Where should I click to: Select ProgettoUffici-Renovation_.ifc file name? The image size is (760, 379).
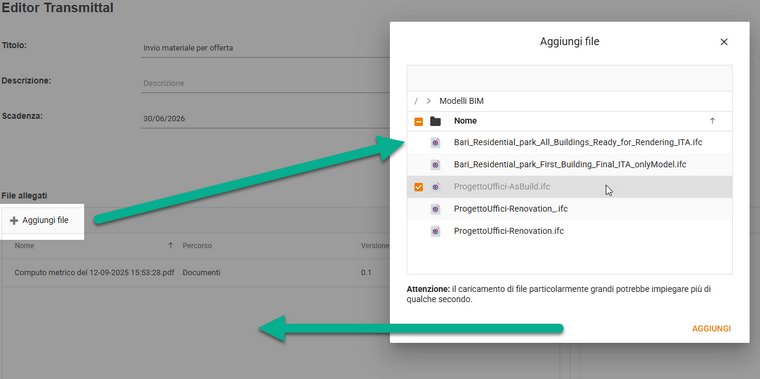pyautogui.click(x=511, y=209)
